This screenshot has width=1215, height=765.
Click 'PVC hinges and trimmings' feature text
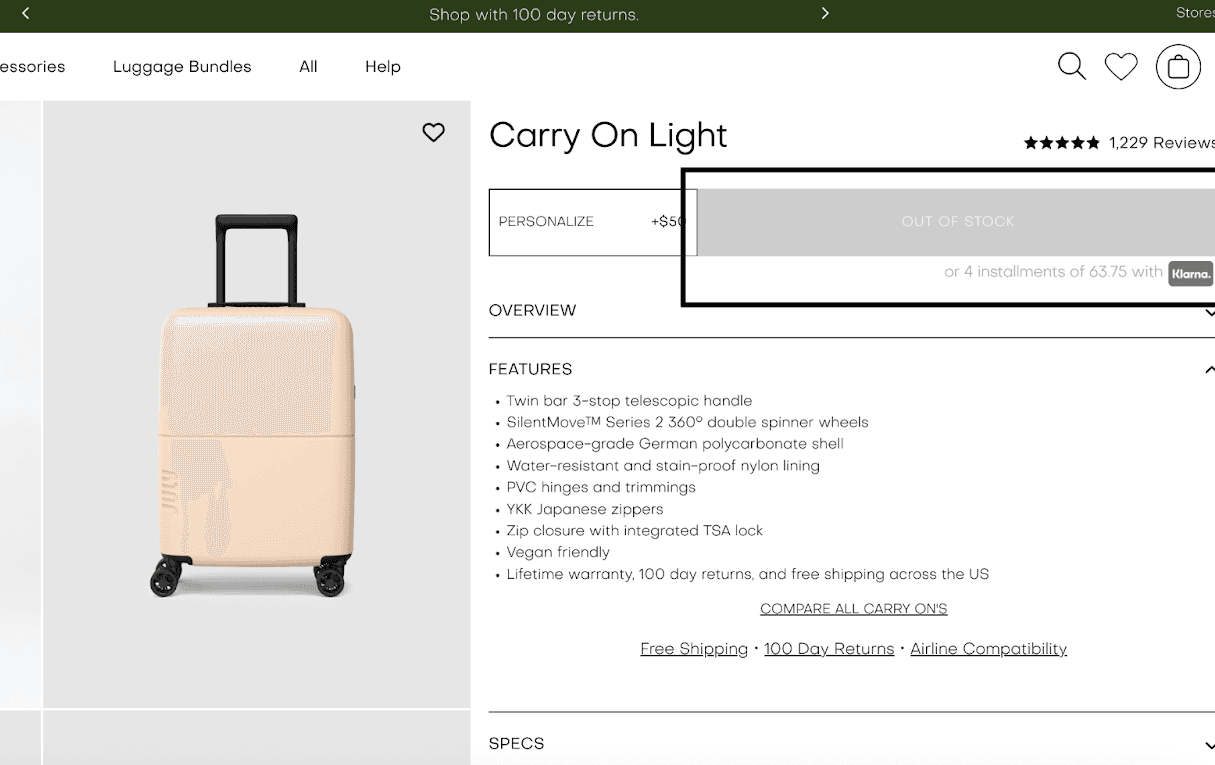(601, 487)
